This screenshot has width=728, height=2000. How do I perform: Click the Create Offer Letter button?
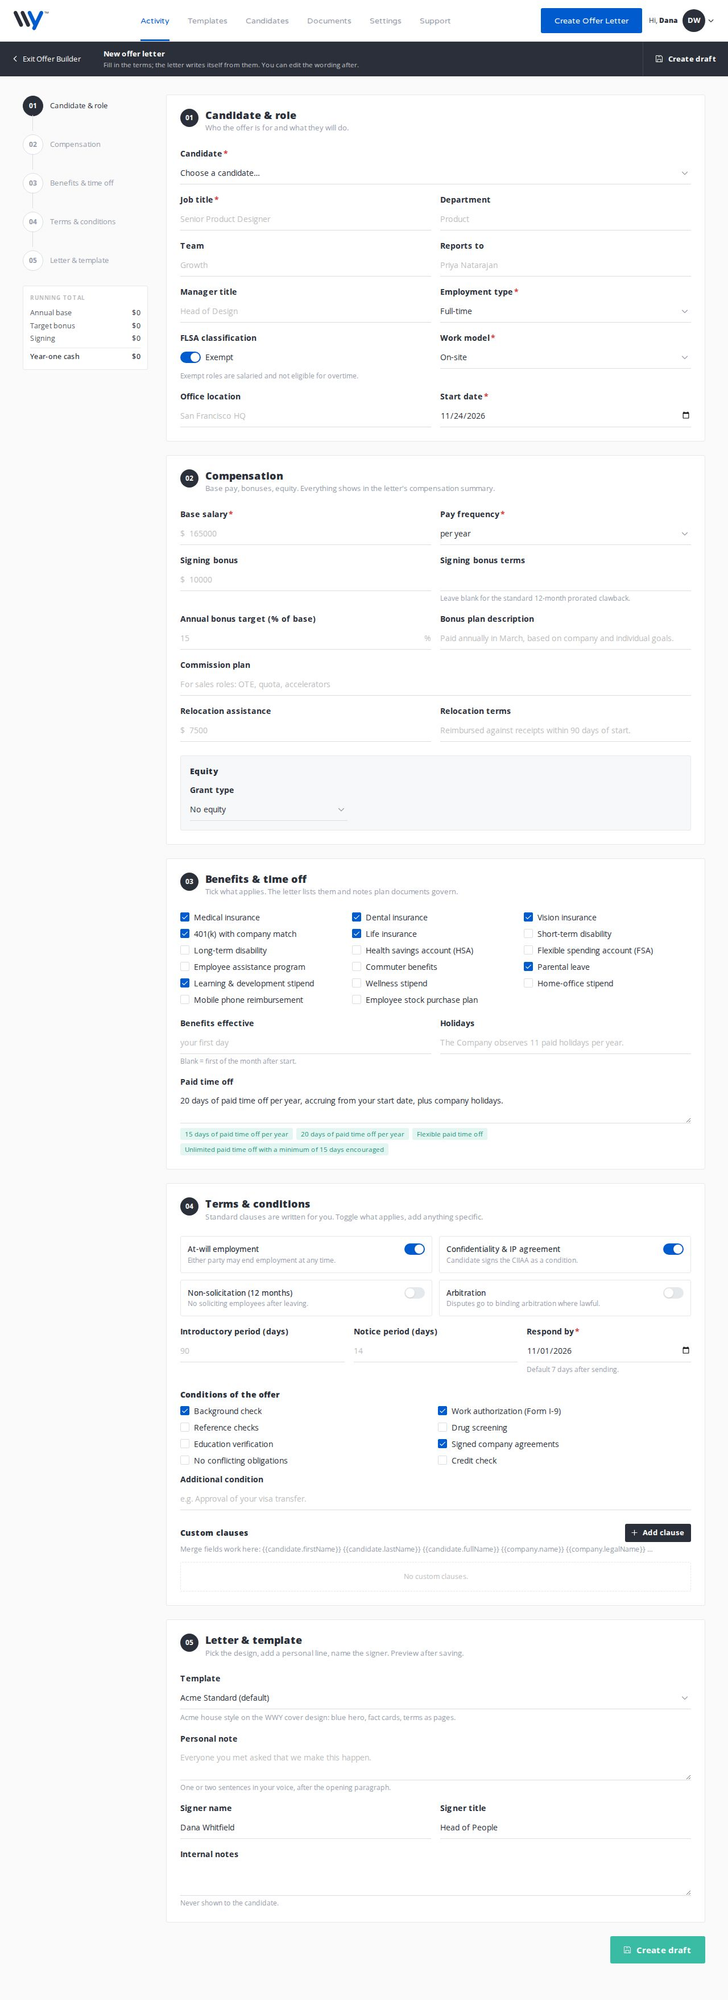[591, 20]
